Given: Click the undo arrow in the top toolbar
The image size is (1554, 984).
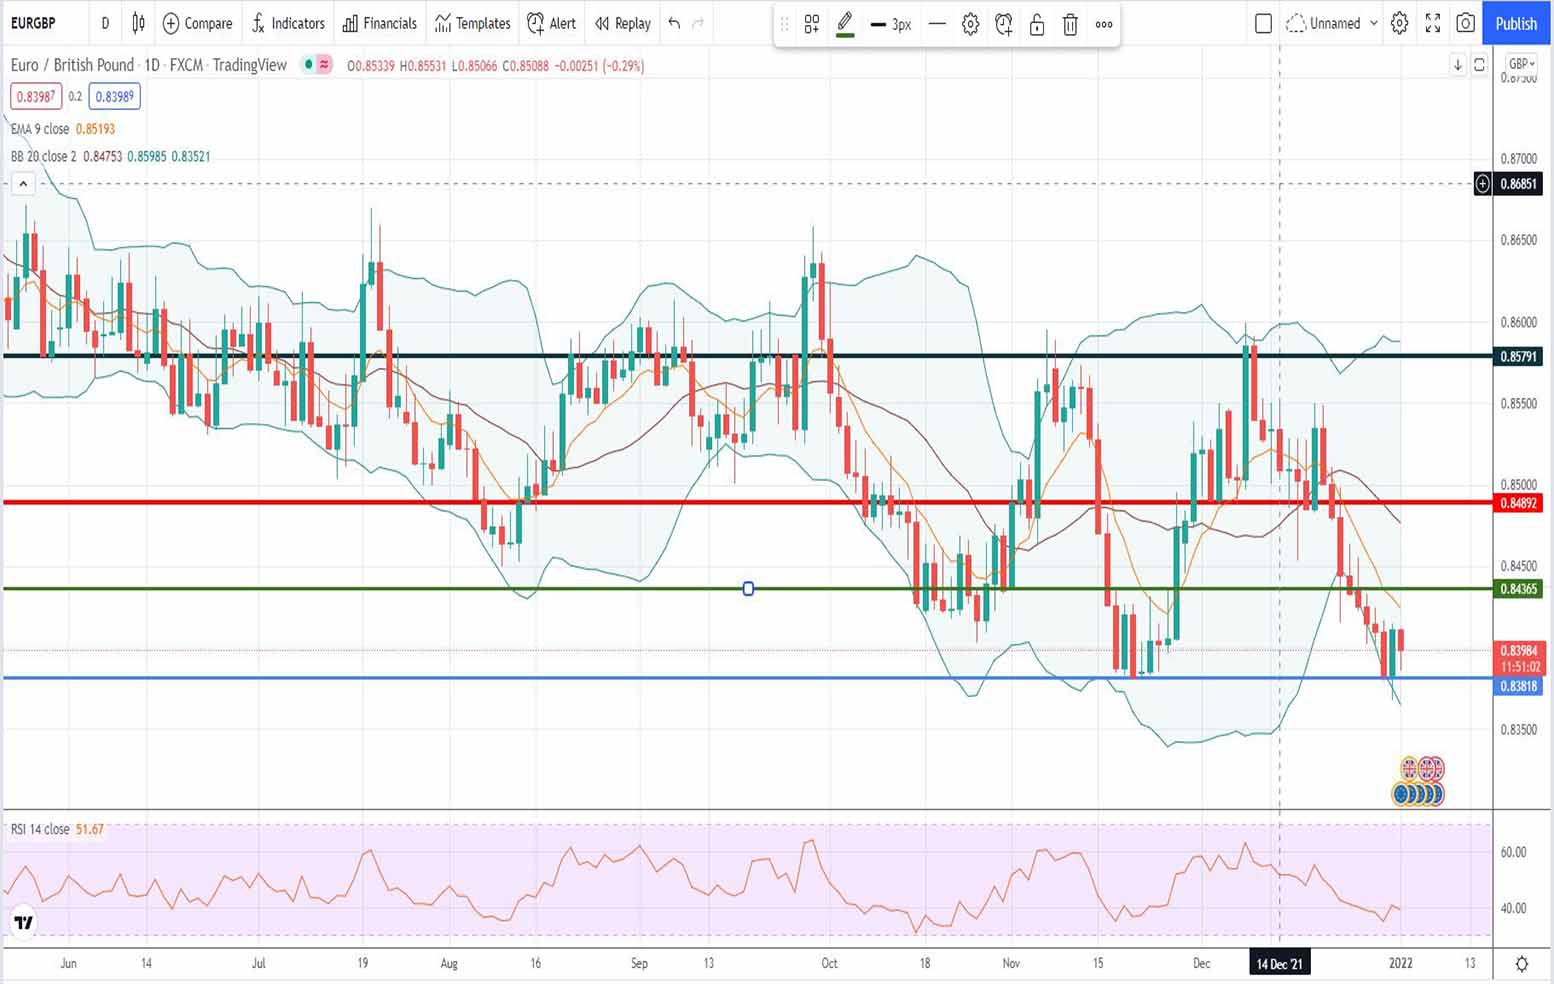Looking at the screenshot, I should click(x=675, y=23).
